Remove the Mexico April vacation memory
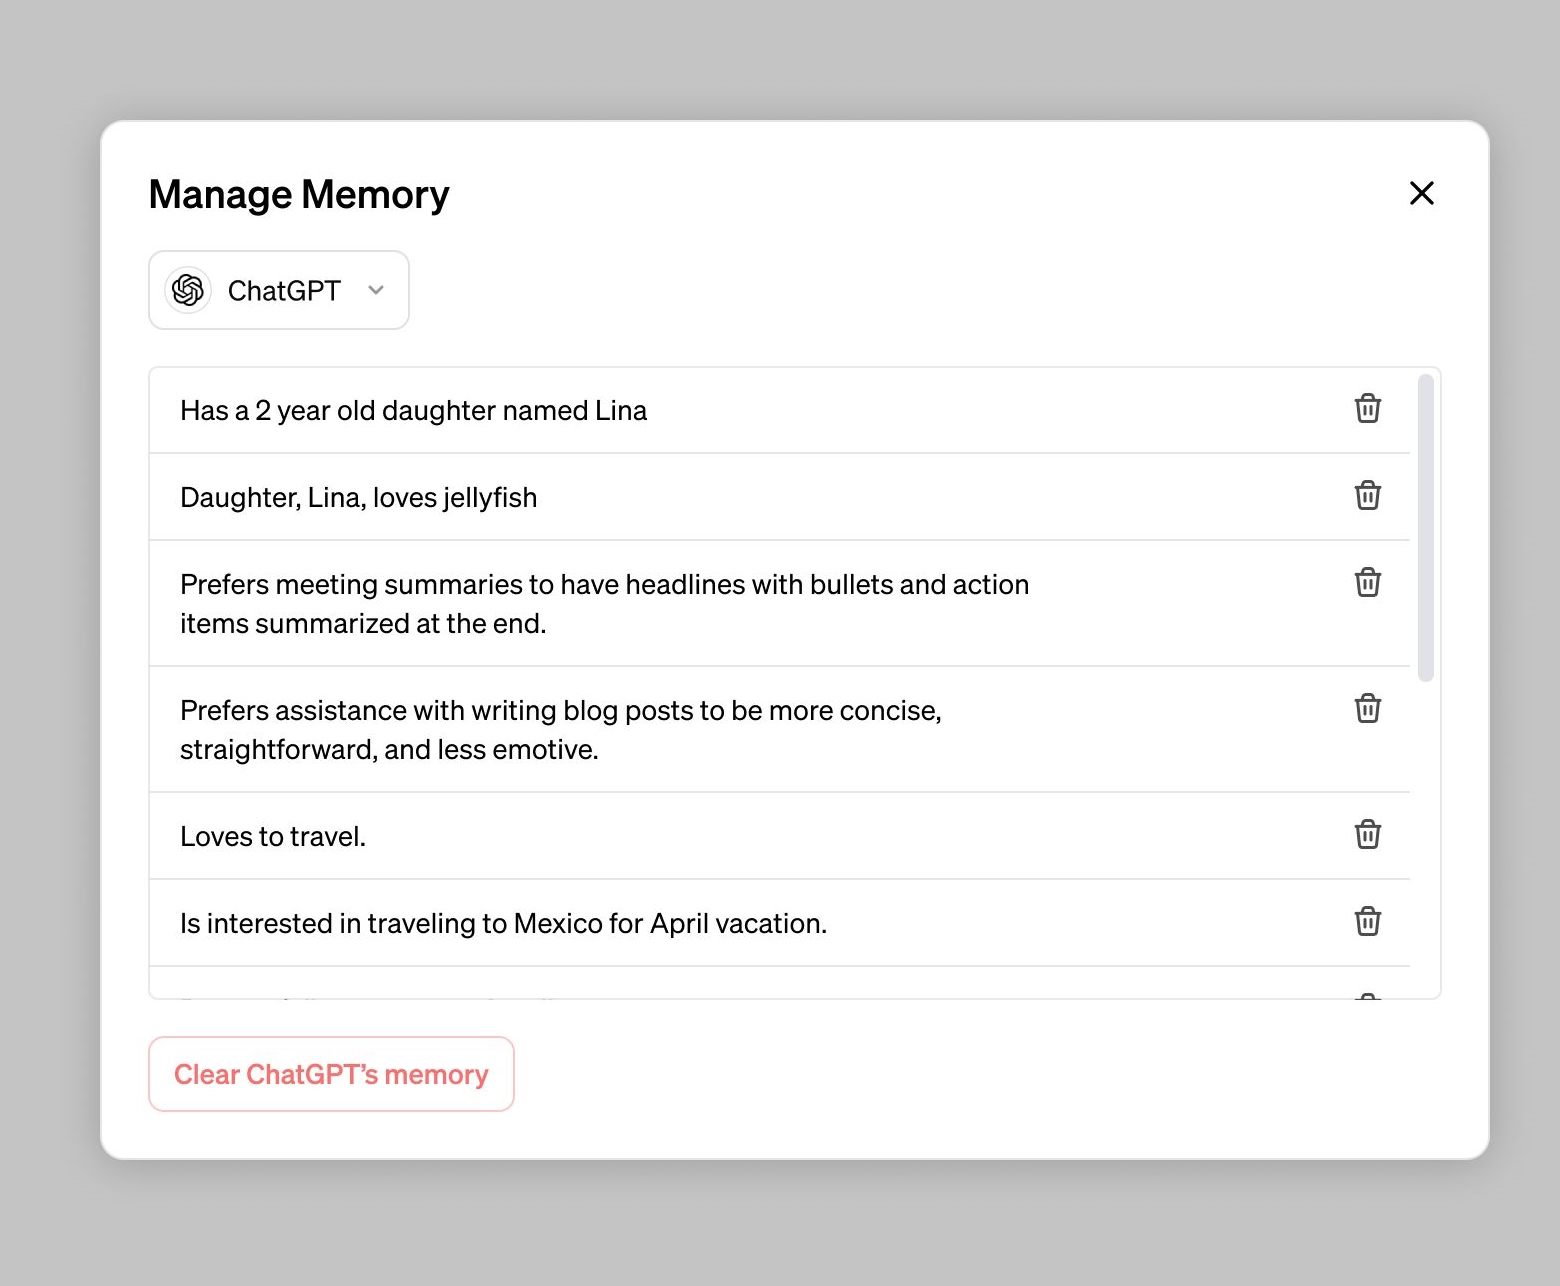The height and width of the screenshot is (1286, 1560). click(x=1367, y=922)
